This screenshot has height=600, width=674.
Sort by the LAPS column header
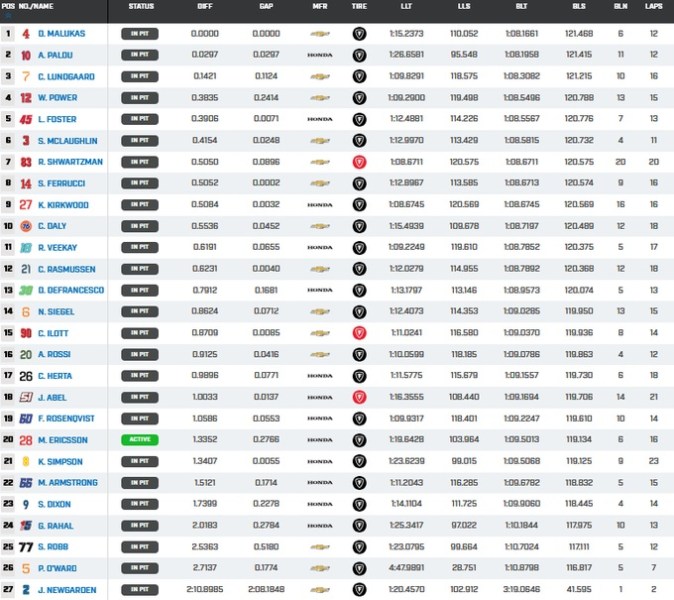click(653, 6)
